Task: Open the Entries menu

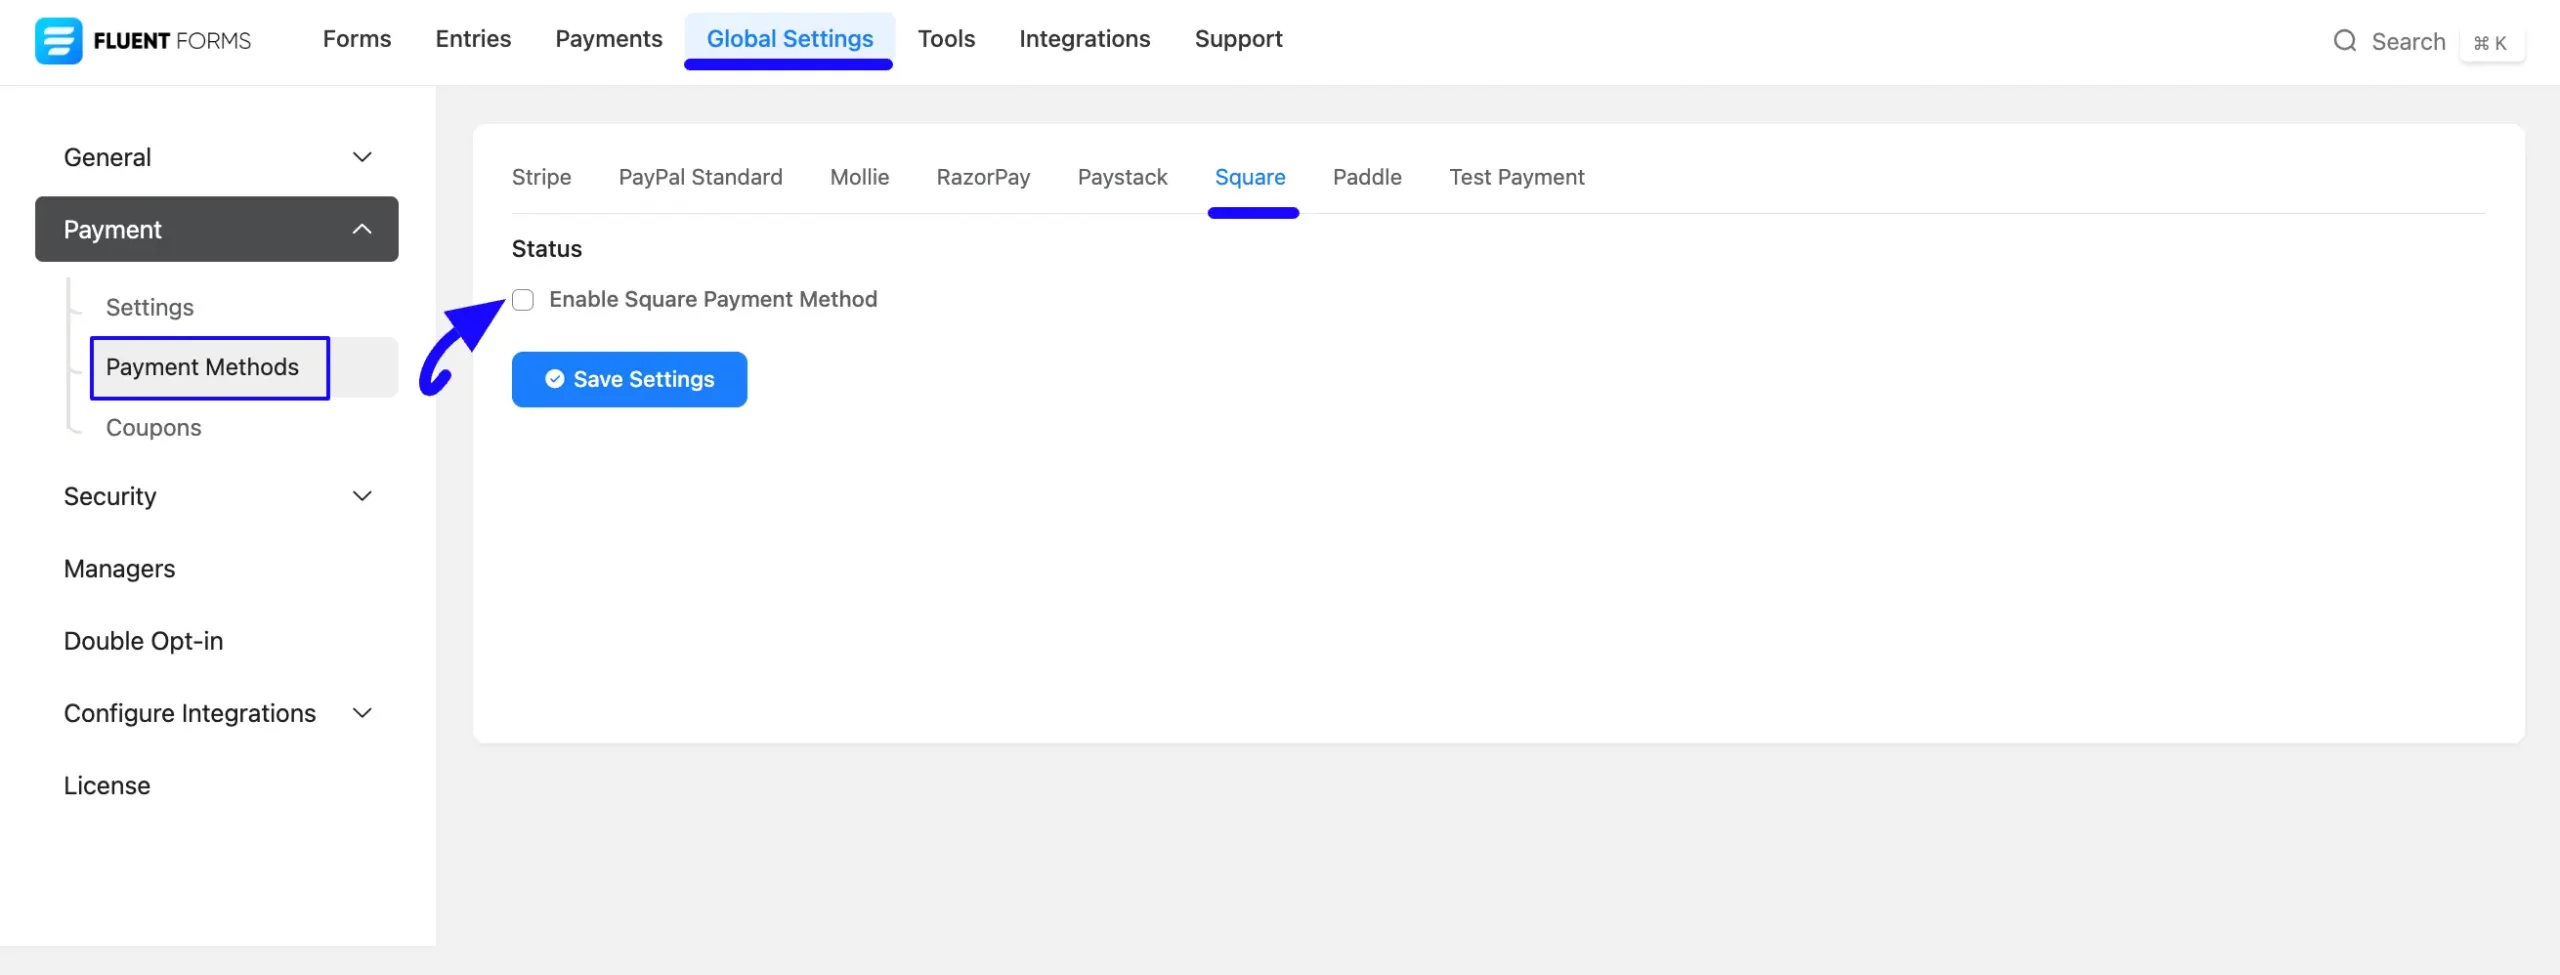Action: pos(473,39)
